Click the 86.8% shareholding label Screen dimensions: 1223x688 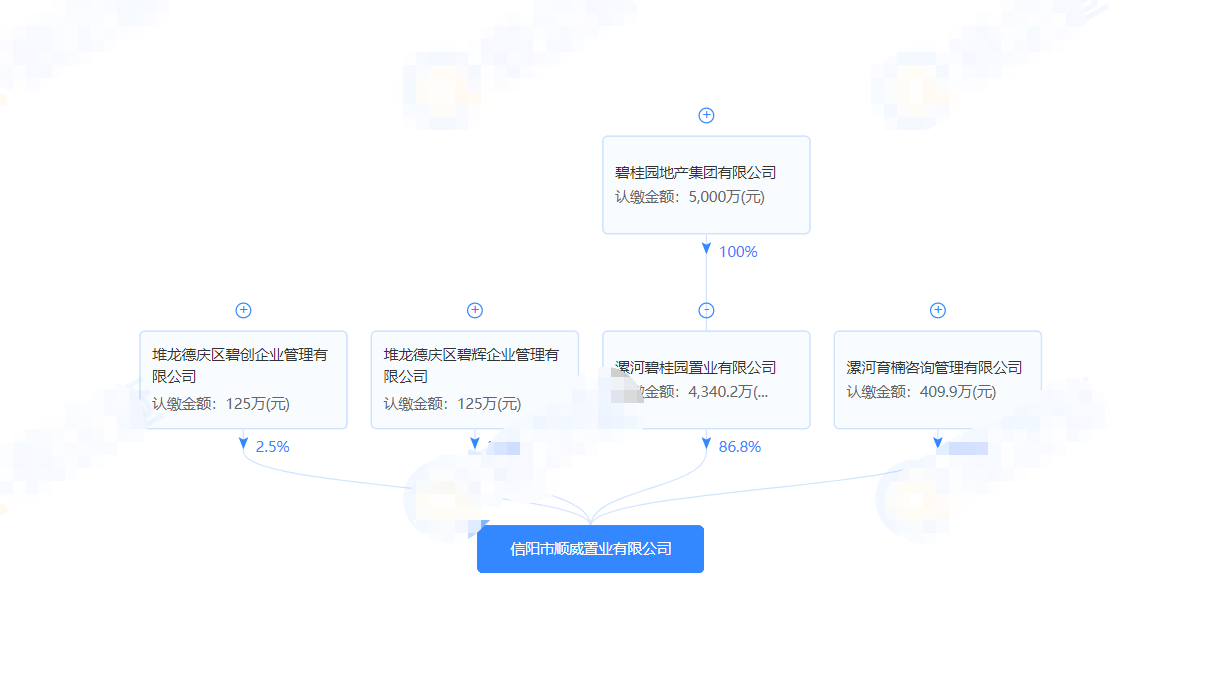[x=740, y=447]
